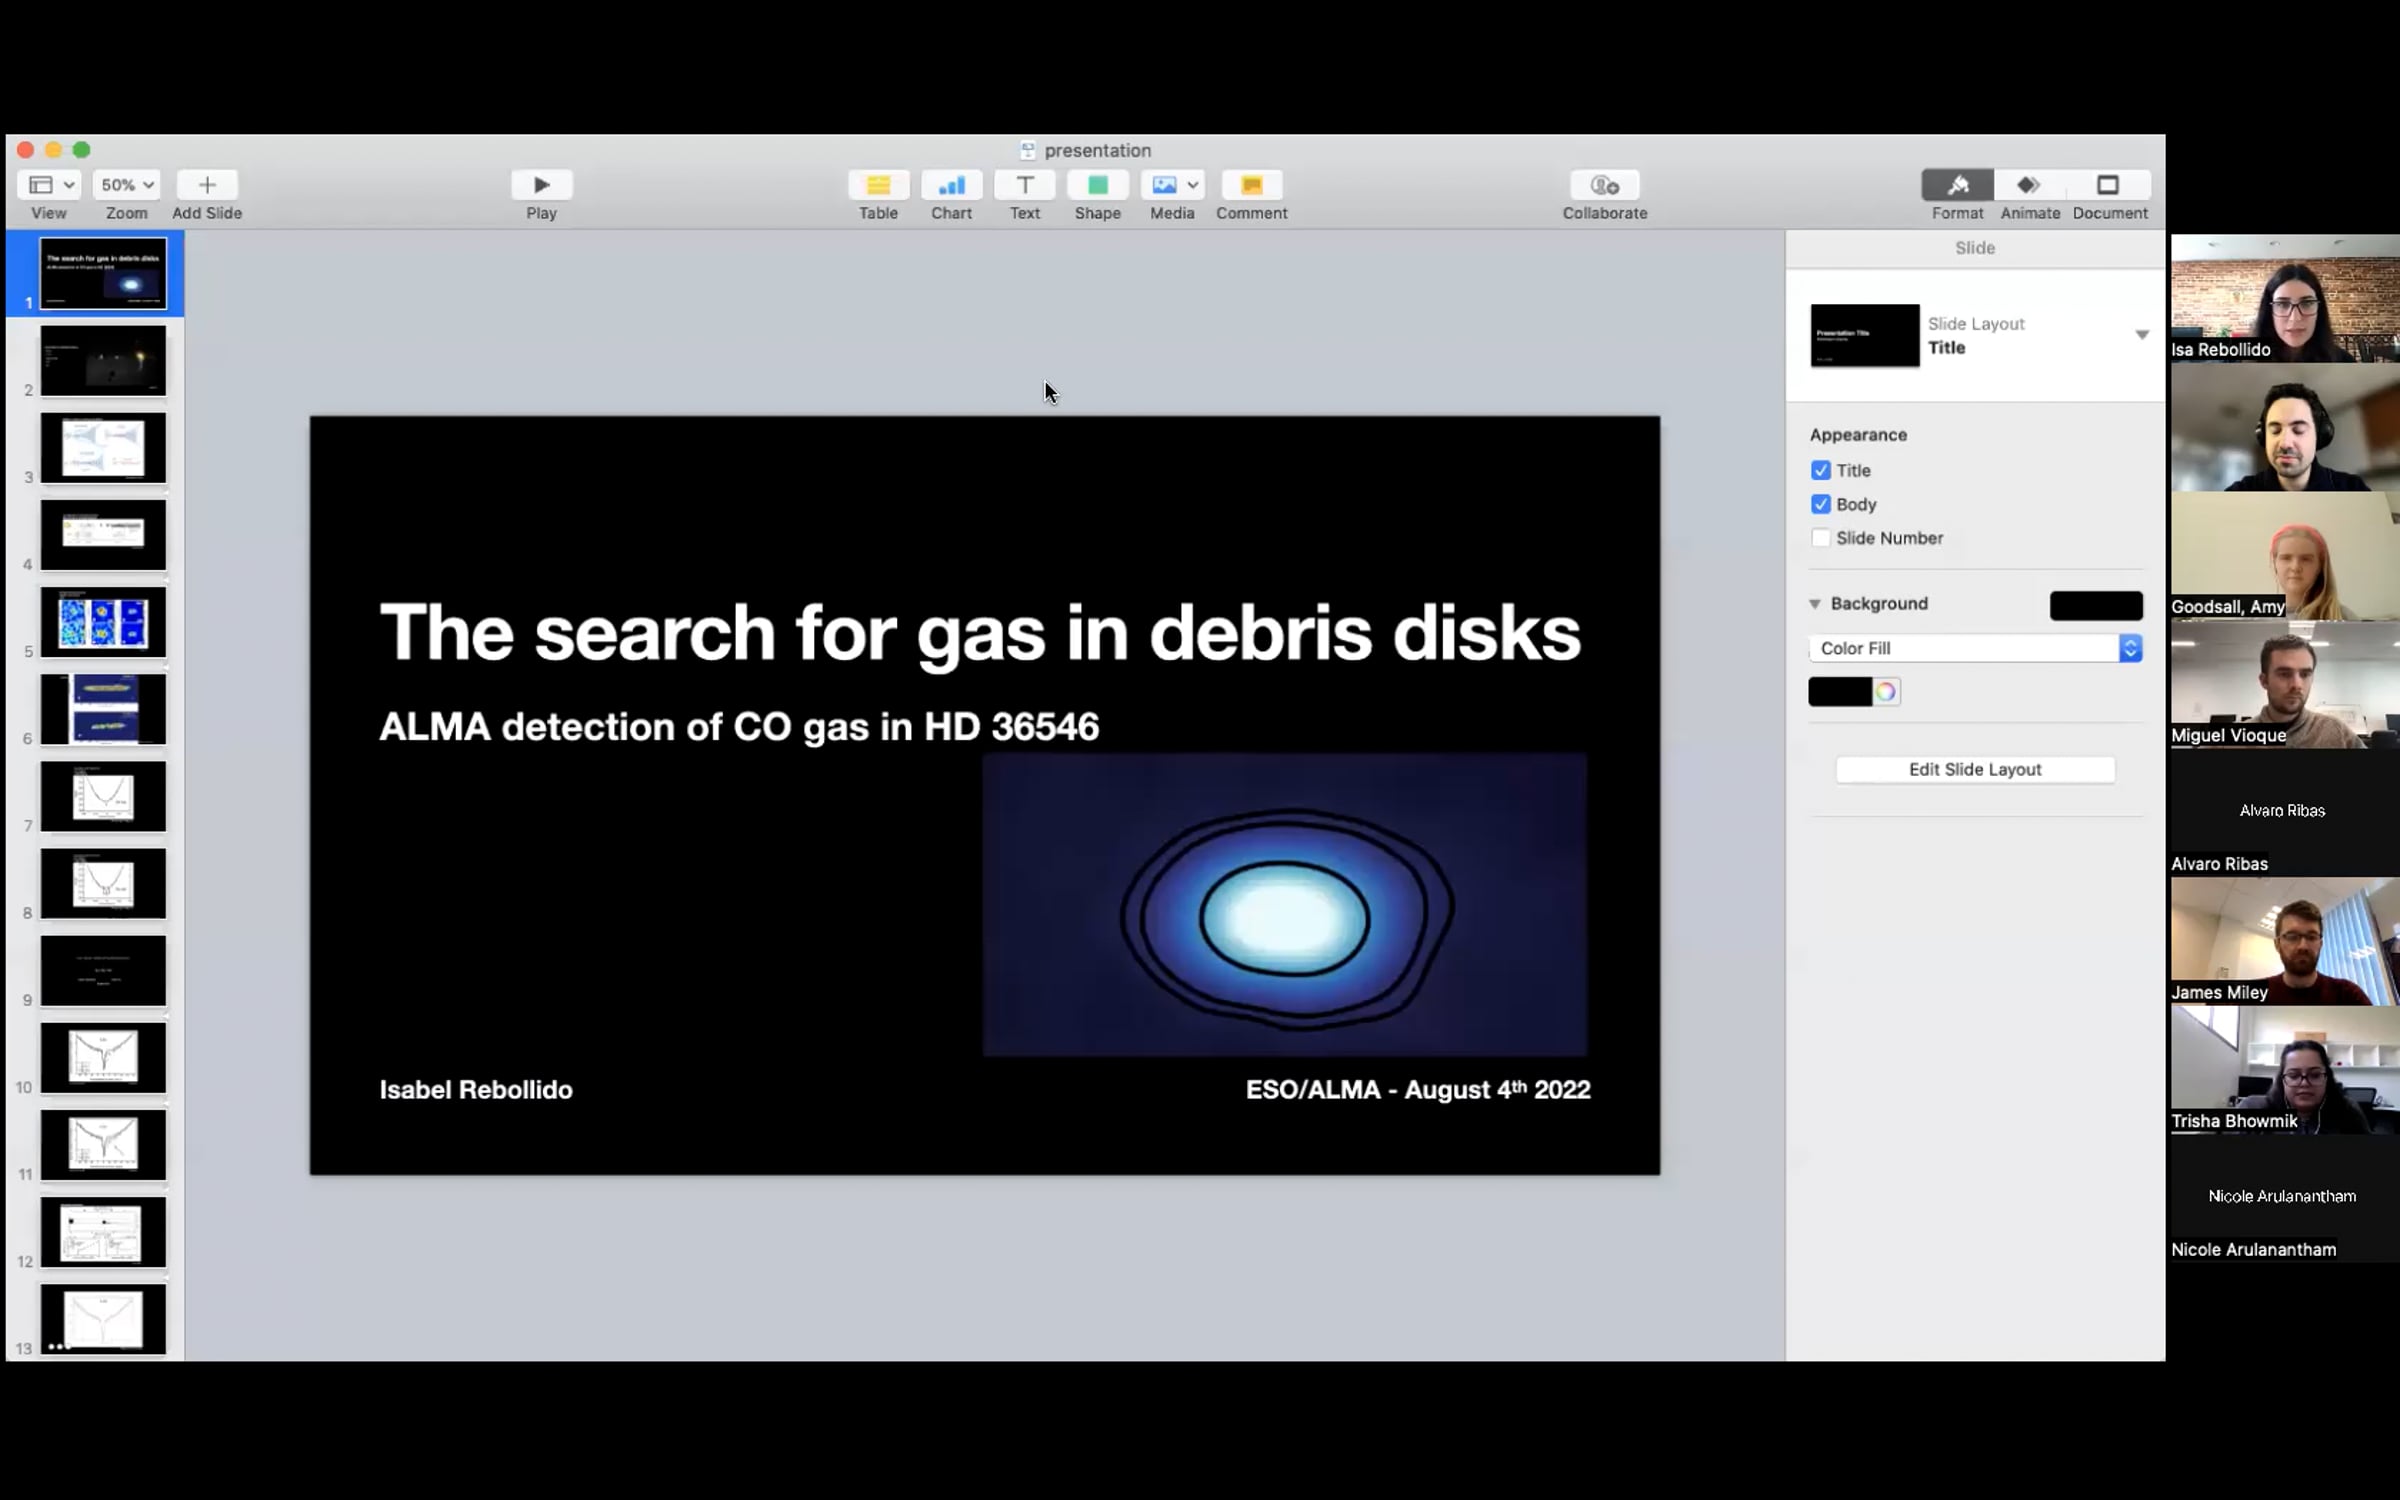This screenshot has height=1500, width=2400.
Task: Disable the Body checkbox
Action: coord(1821,504)
